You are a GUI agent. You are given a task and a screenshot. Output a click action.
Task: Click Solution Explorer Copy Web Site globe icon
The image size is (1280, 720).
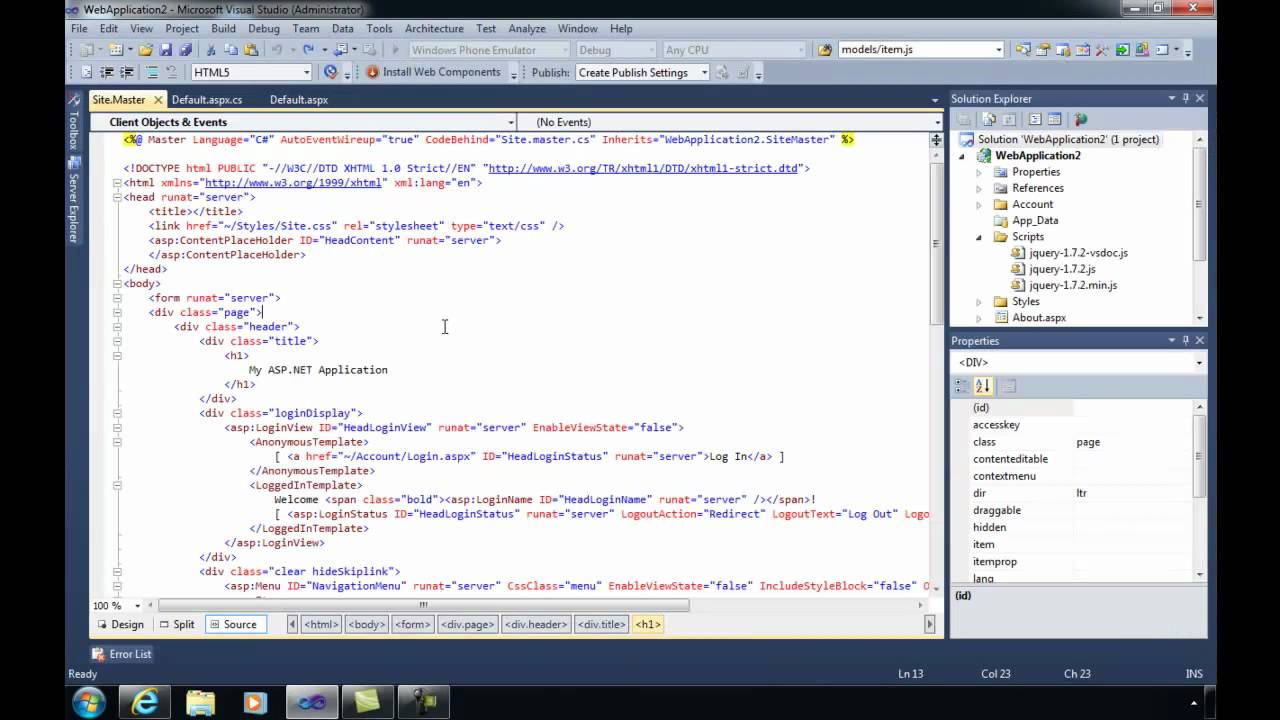(x=1080, y=120)
